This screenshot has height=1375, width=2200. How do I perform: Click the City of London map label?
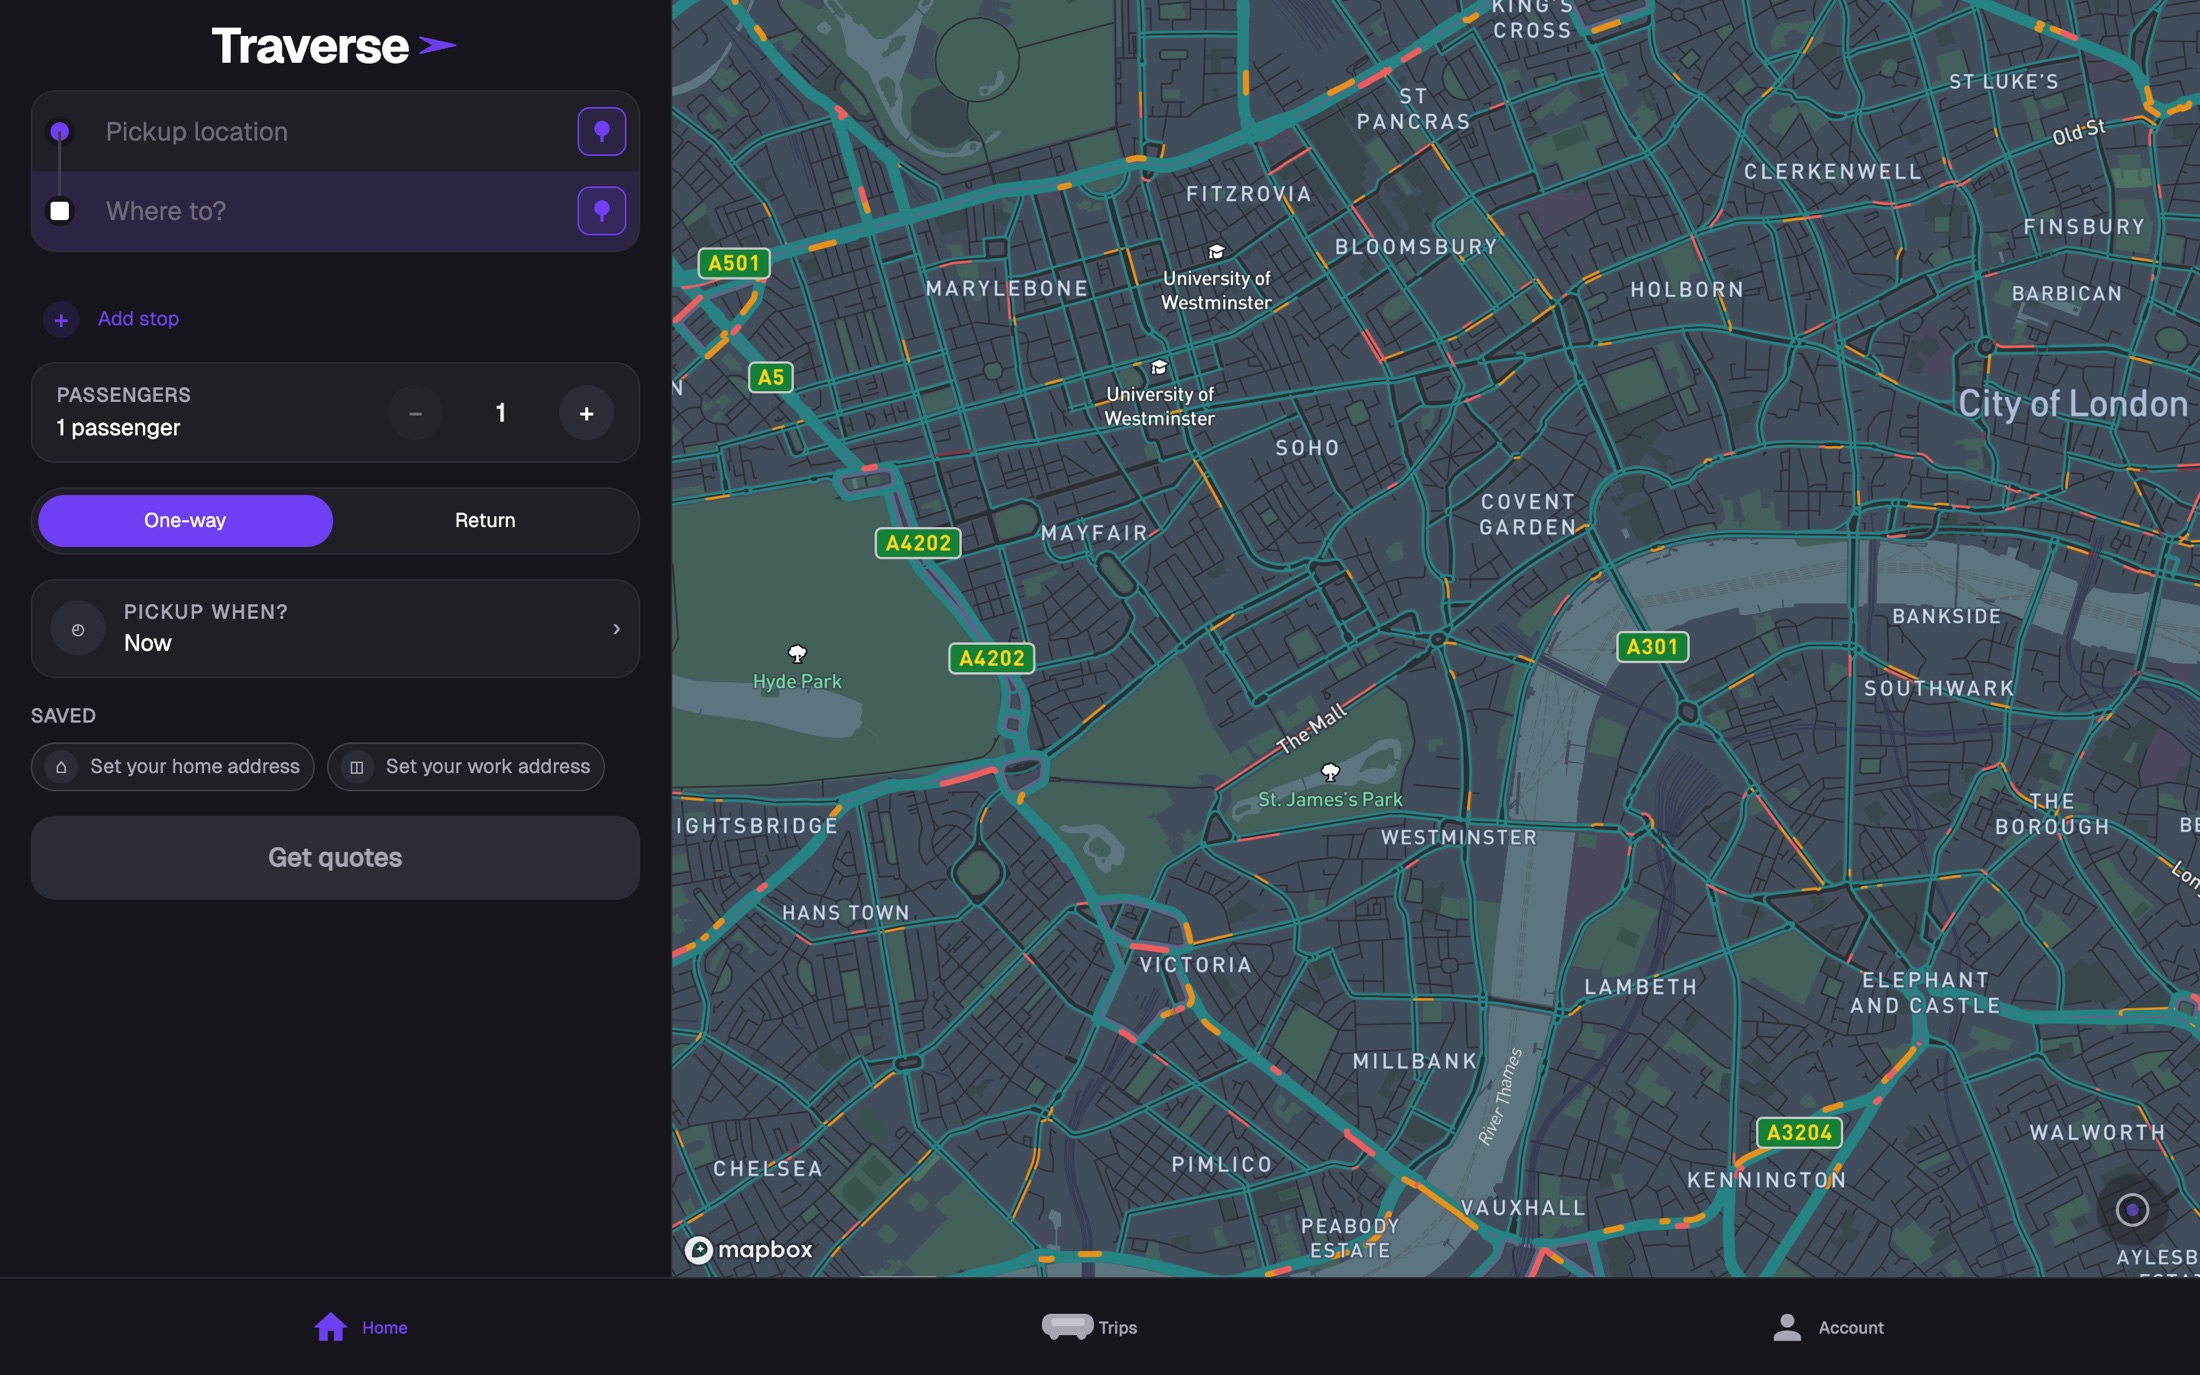(2072, 404)
